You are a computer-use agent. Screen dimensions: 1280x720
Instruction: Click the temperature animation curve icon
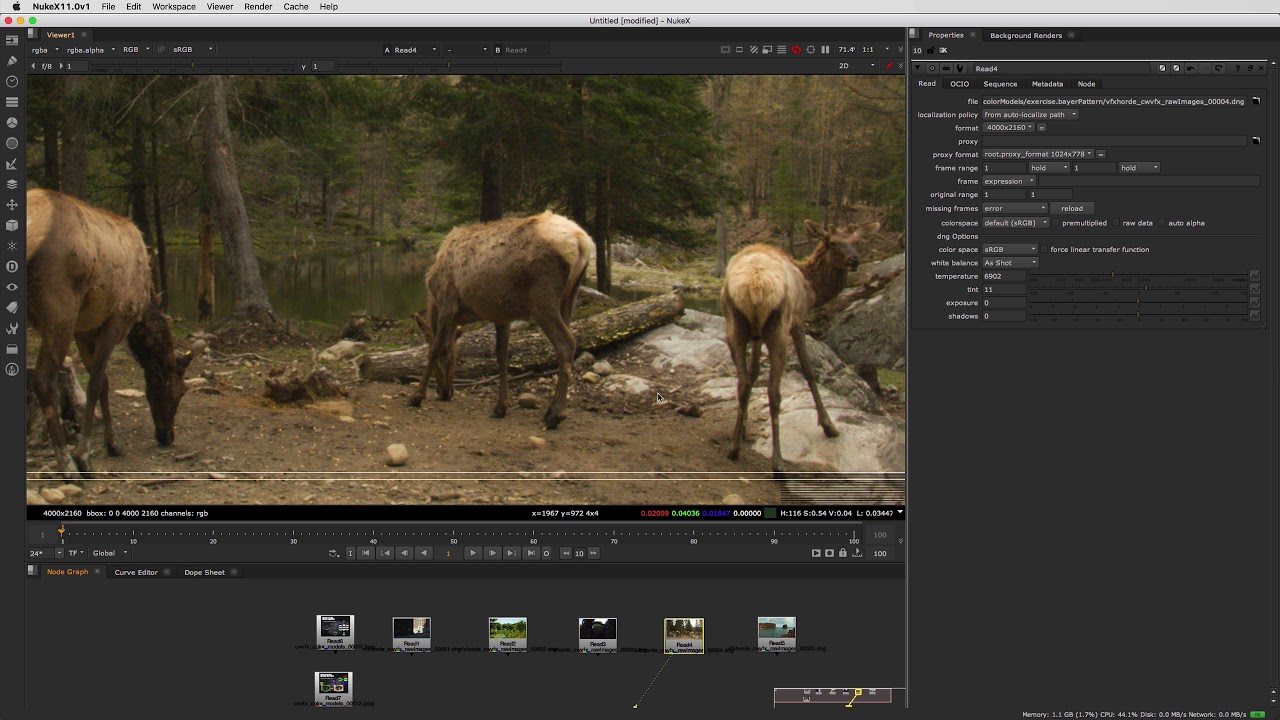click(1255, 276)
